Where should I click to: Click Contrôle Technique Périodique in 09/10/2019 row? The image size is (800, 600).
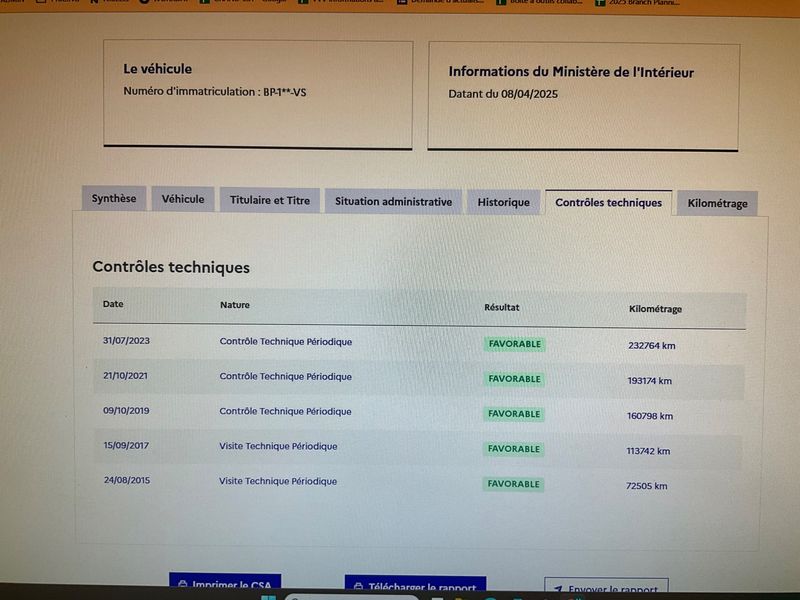click(x=285, y=411)
